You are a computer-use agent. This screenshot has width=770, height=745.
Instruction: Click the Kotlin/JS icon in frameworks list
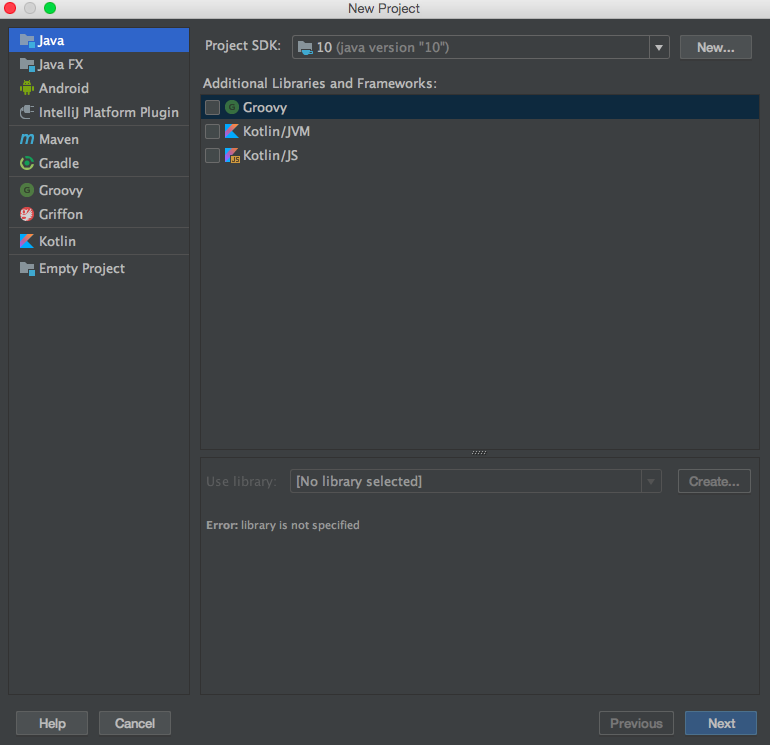coord(232,155)
